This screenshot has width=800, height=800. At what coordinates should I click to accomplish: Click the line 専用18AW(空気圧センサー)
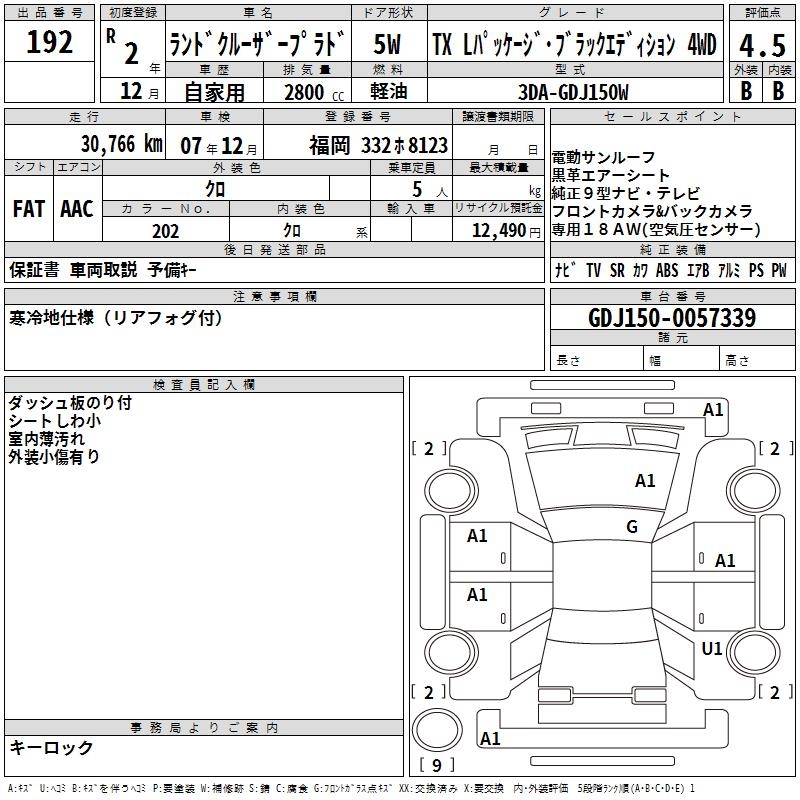click(x=656, y=229)
